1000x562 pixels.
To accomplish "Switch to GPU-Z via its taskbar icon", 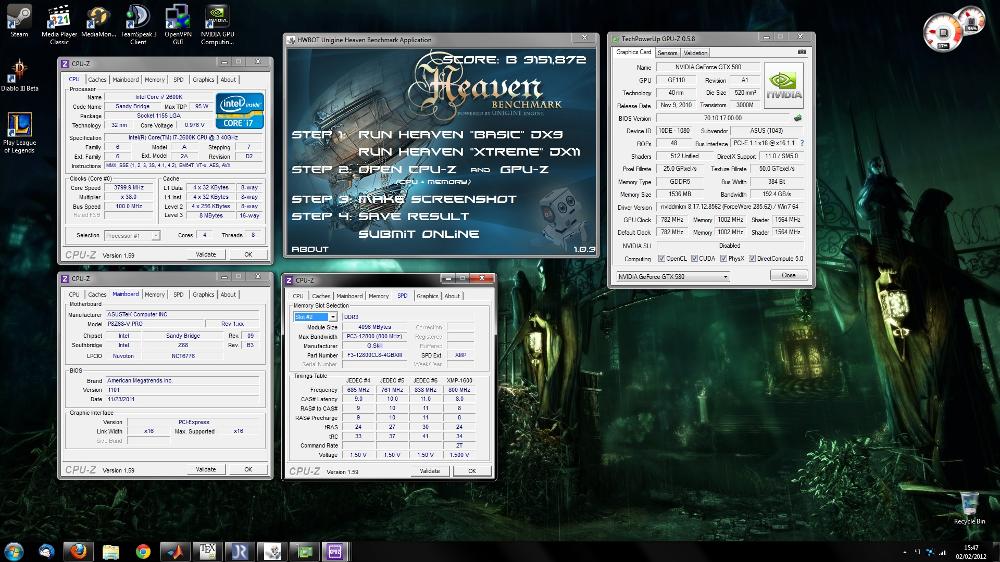I will [x=304, y=551].
